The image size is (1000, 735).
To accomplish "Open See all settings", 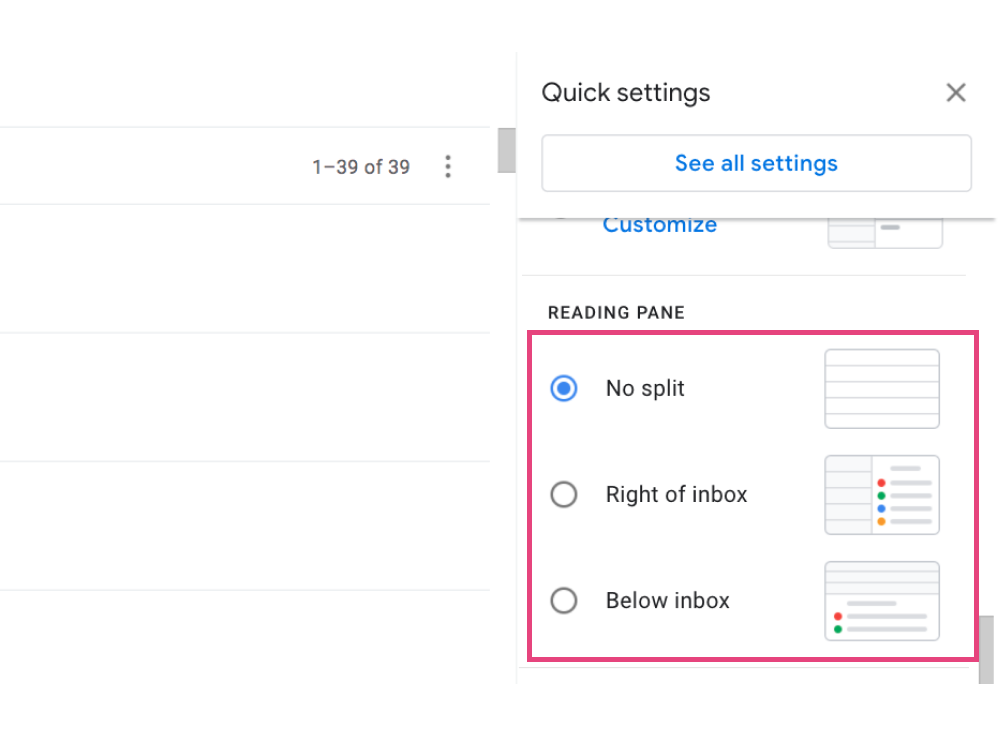I will pos(756,163).
